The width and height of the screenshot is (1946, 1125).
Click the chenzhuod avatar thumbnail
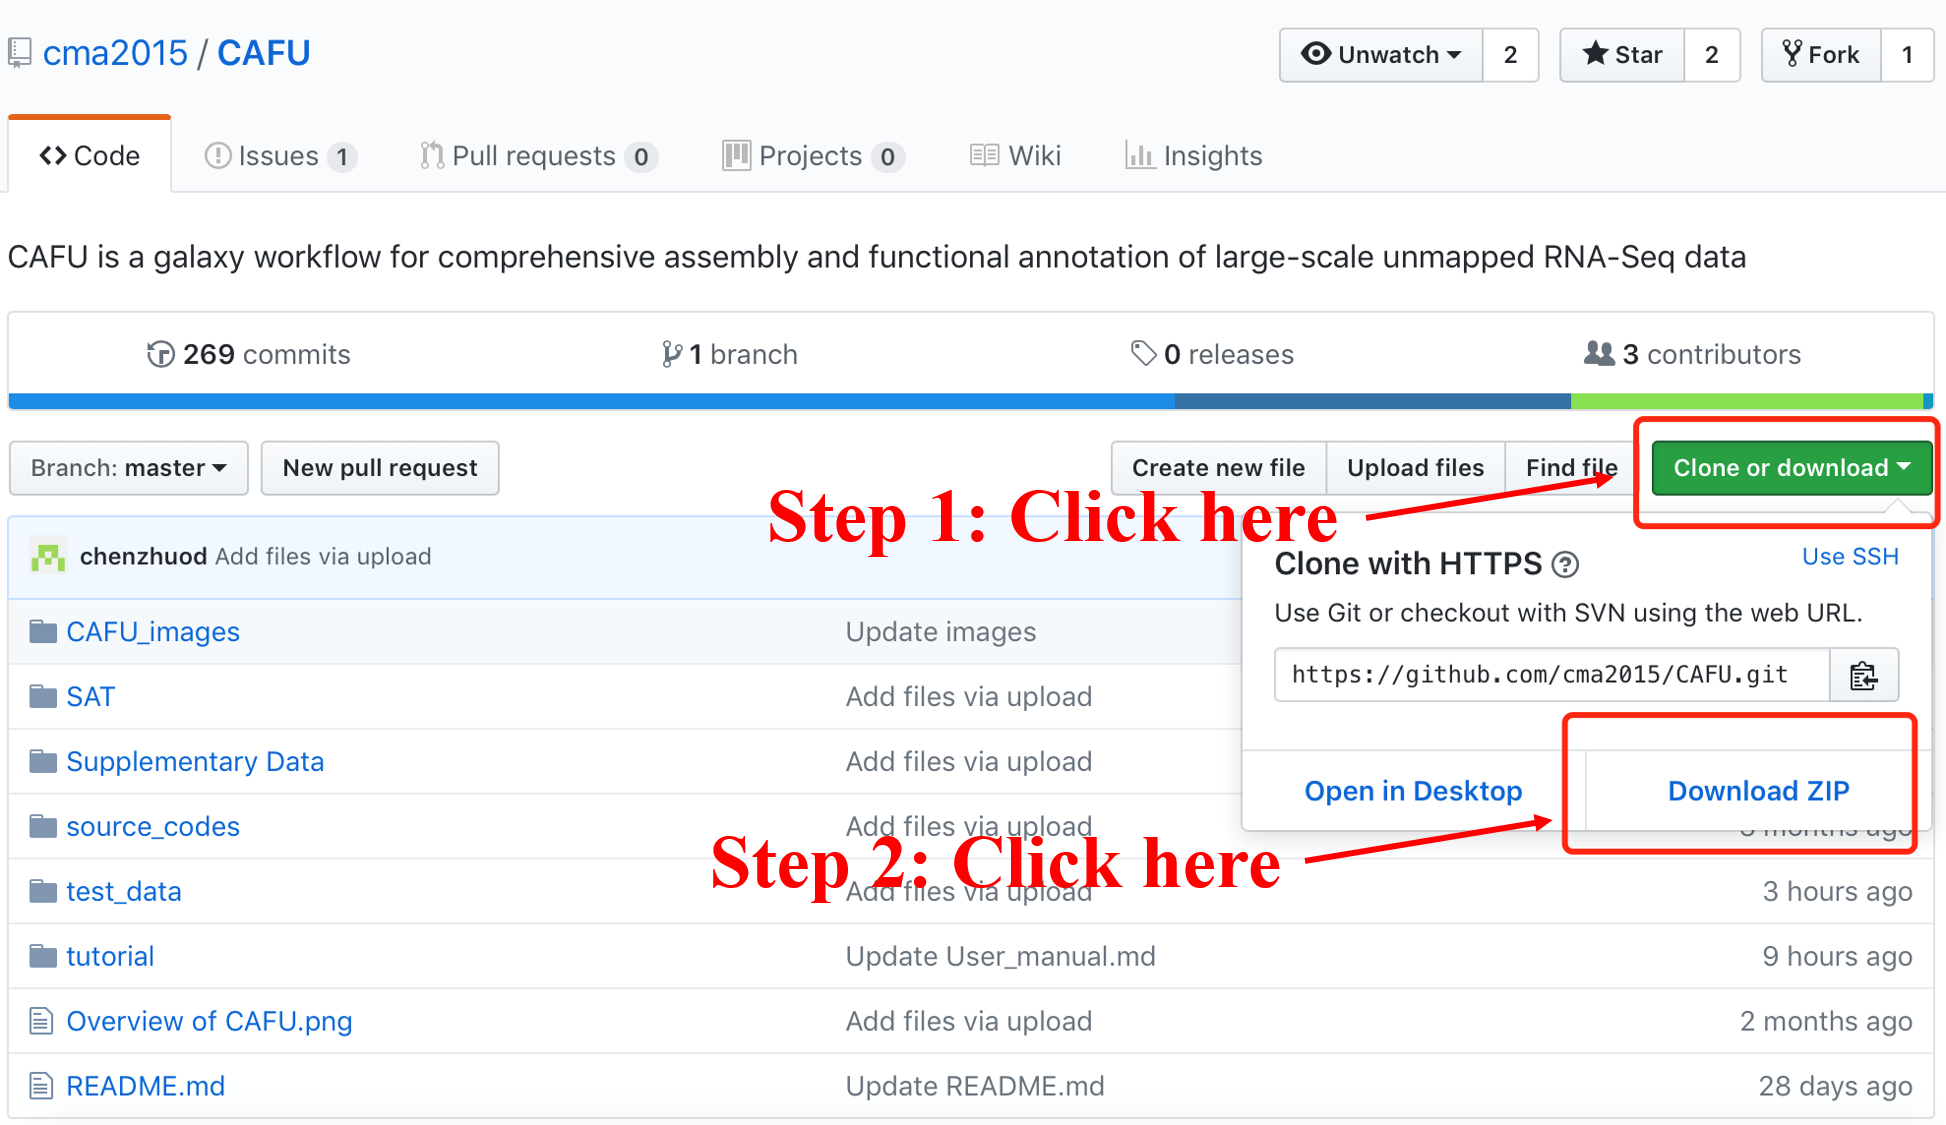(x=48, y=556)
